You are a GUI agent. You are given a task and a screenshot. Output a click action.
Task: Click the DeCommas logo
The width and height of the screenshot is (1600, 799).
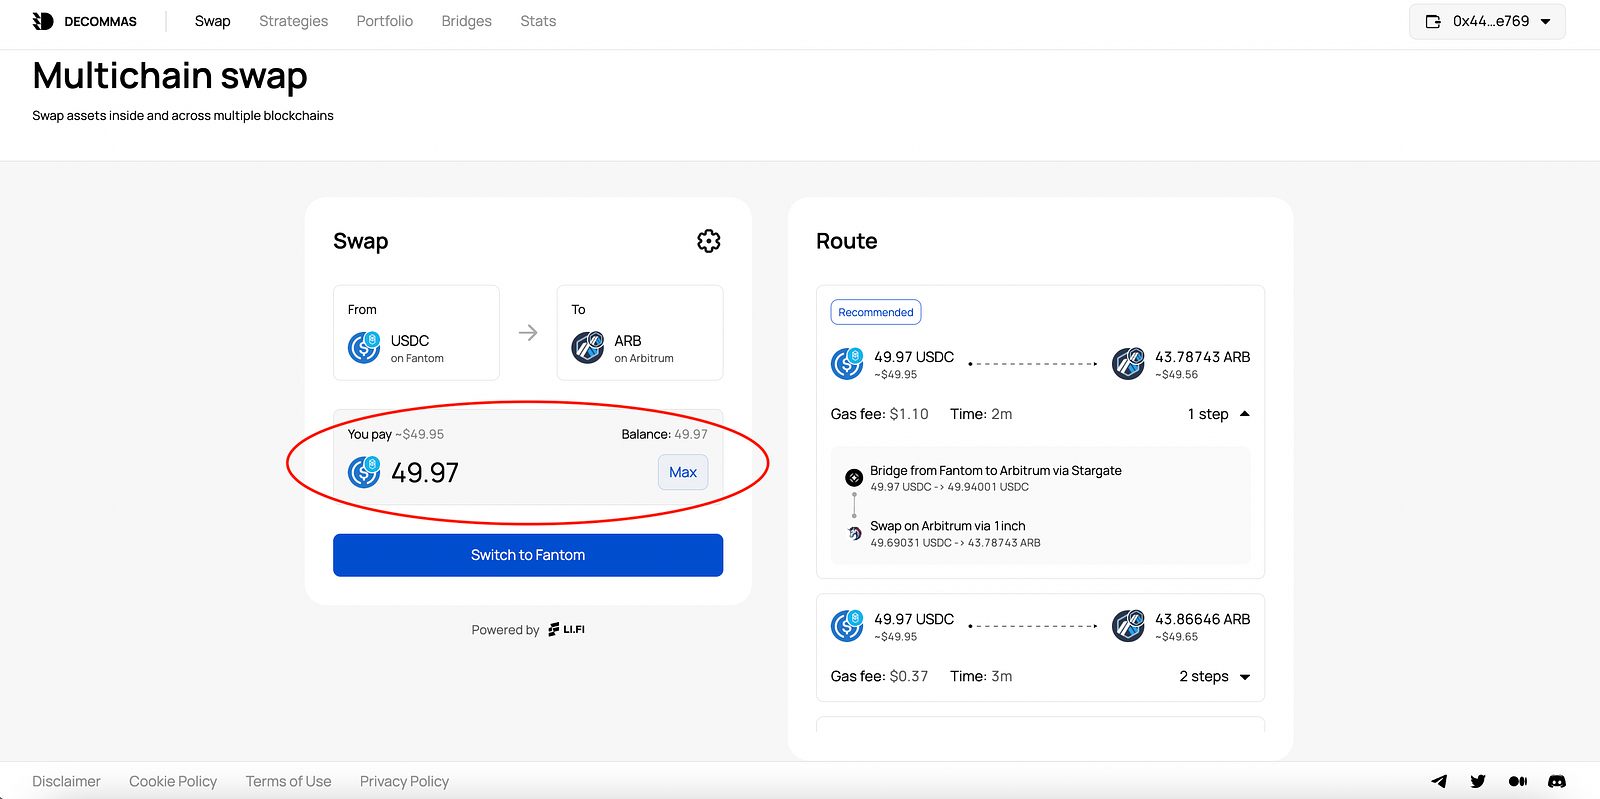point(85,21)
